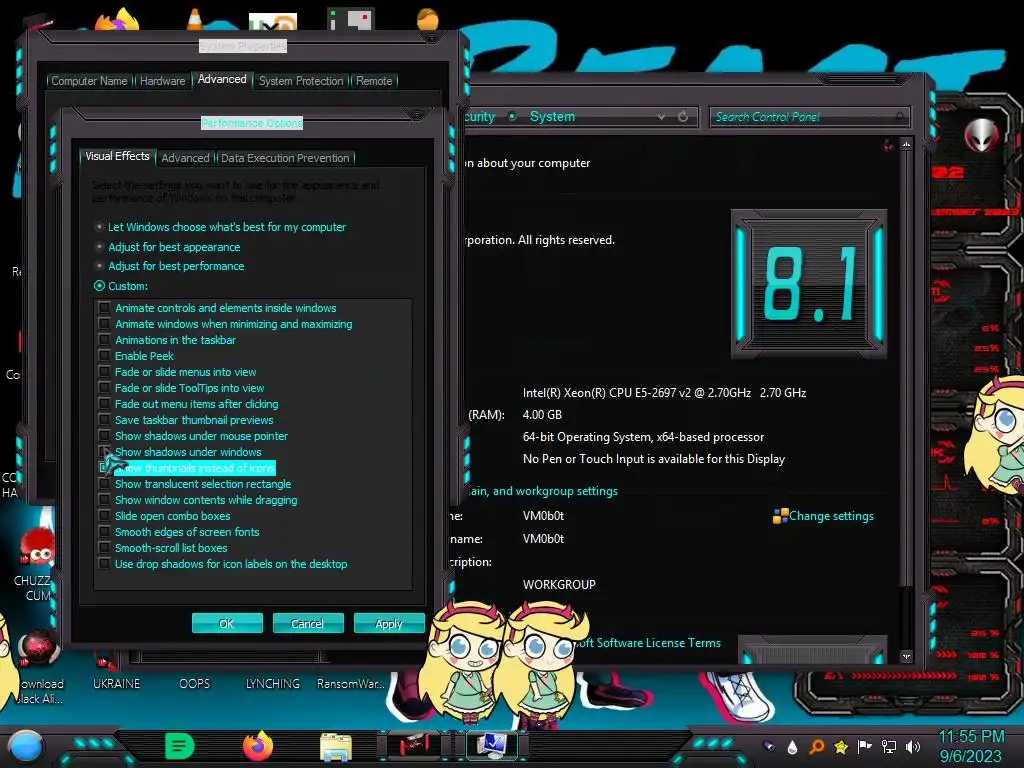Click the Apply button
The image size is (1024, 768).
pos(389,624)
